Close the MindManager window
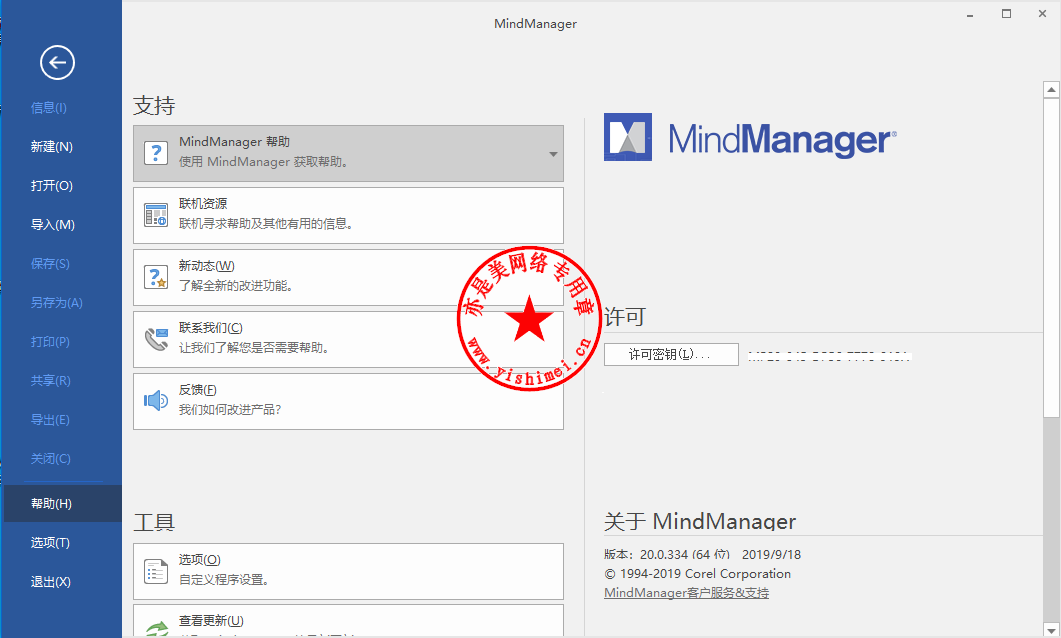Screen dimensions: 1061x638 click(1042, 14)
